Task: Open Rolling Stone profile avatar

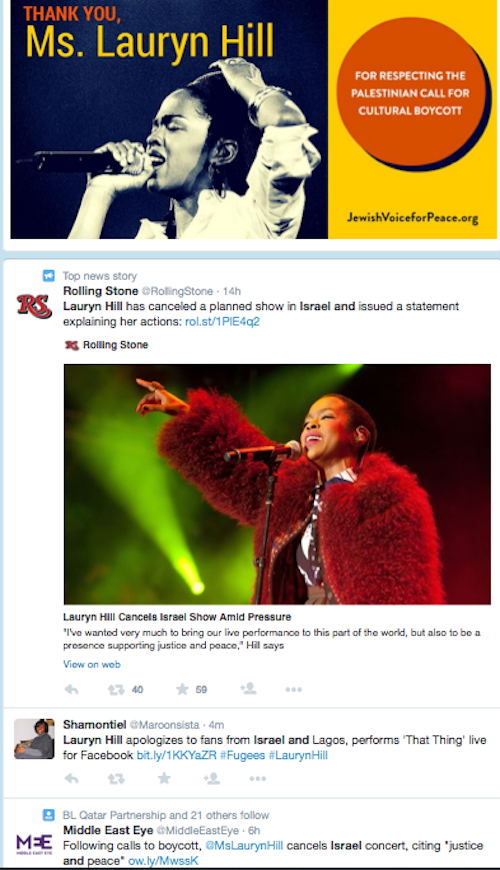Action: tap(34, 306)
